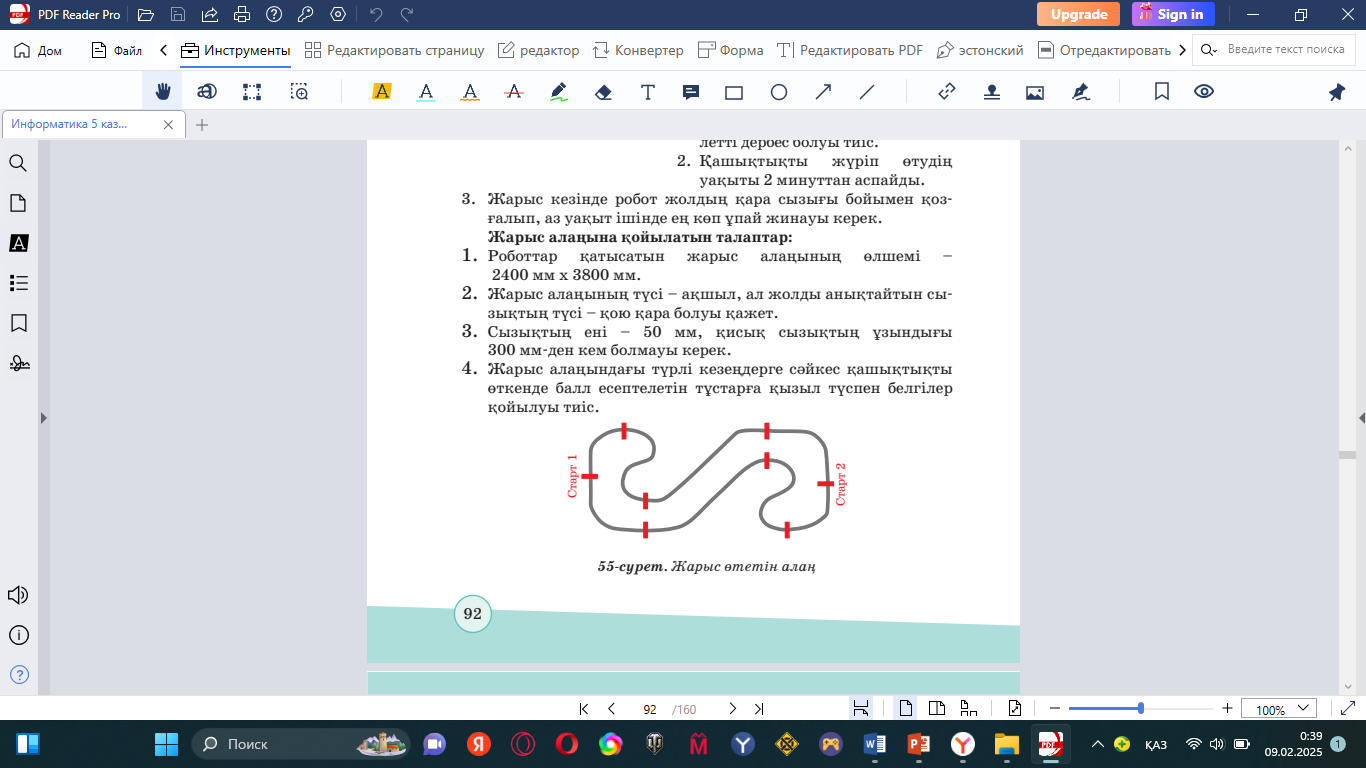1366x768 pixels.
Task: Open the zoom percentage dropdown
Action: [1279, 709]
